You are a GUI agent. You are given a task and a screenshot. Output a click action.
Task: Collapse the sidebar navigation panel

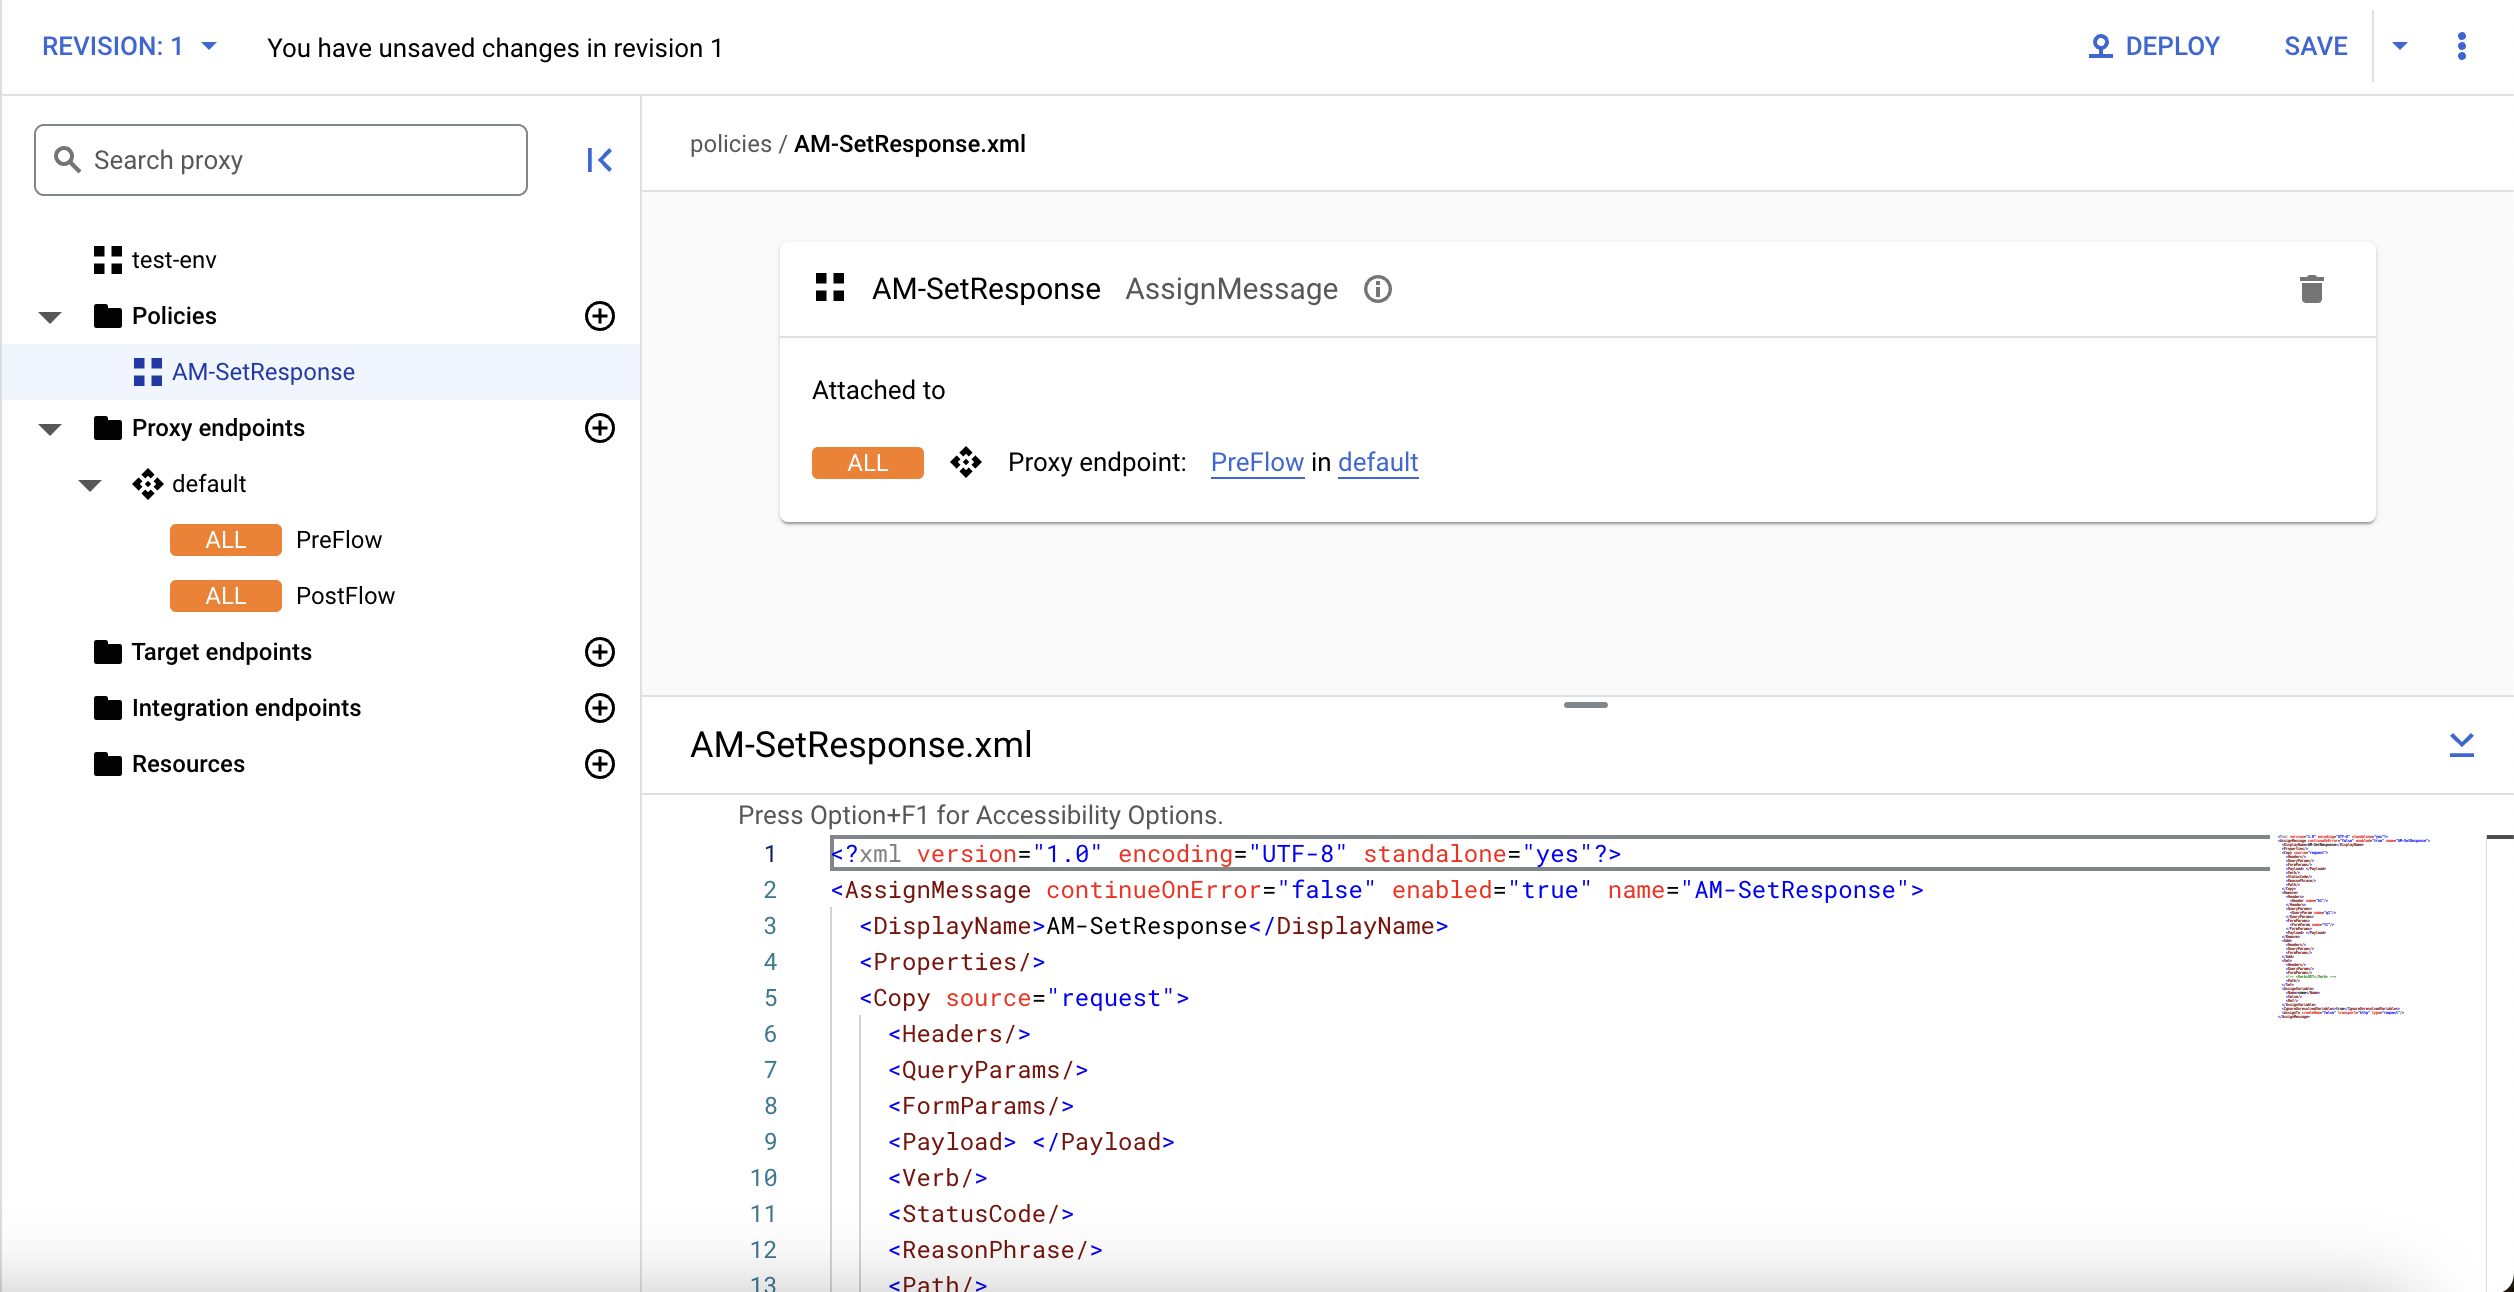[x=599, y=160]
